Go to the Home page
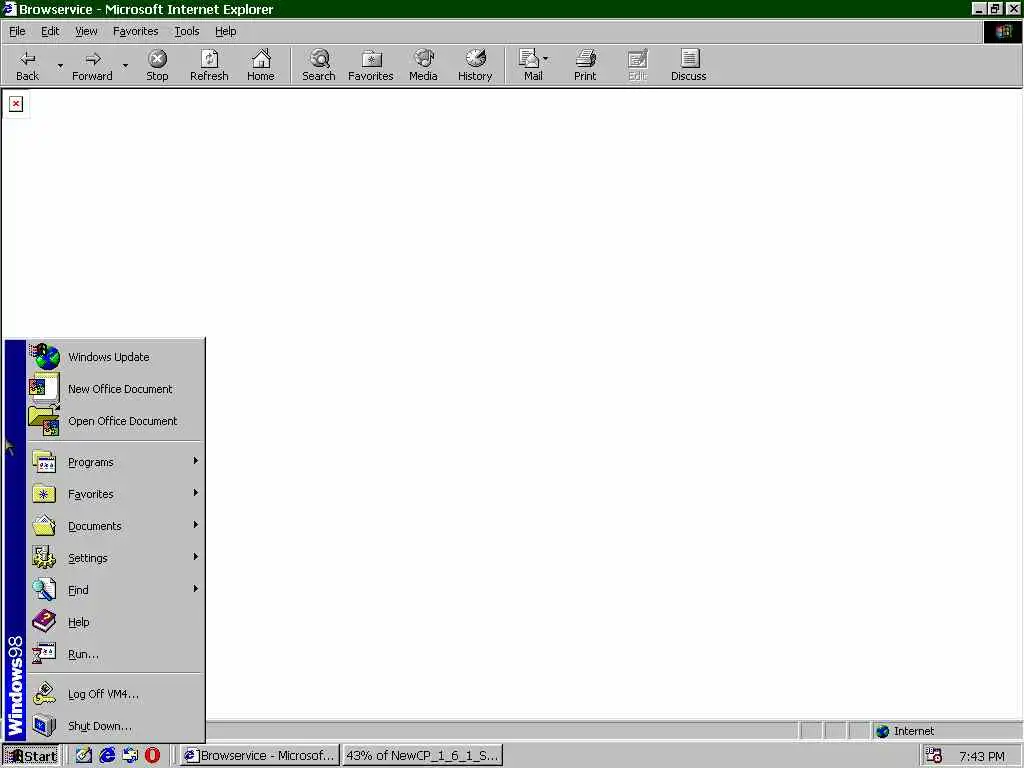Image resolution: width=1024 pixels, height=768 pixels. 261,65
